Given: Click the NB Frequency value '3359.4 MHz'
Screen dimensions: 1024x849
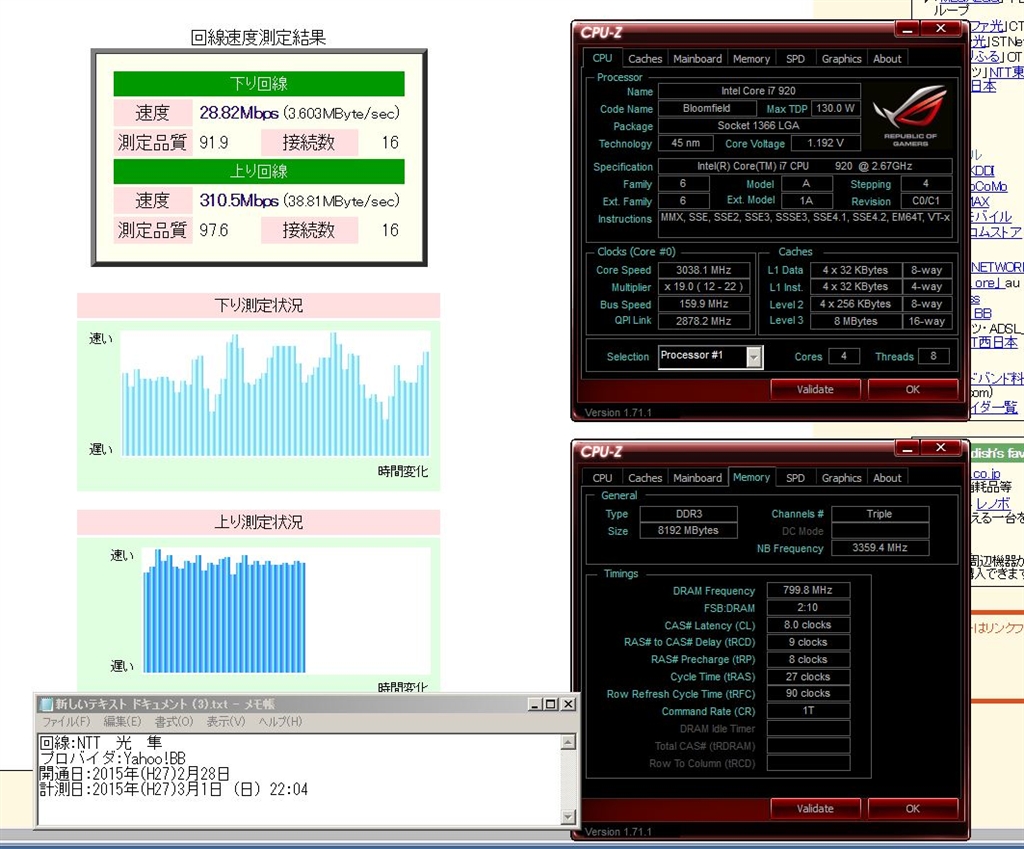Looking at the screenshot, I should (879, 547).
